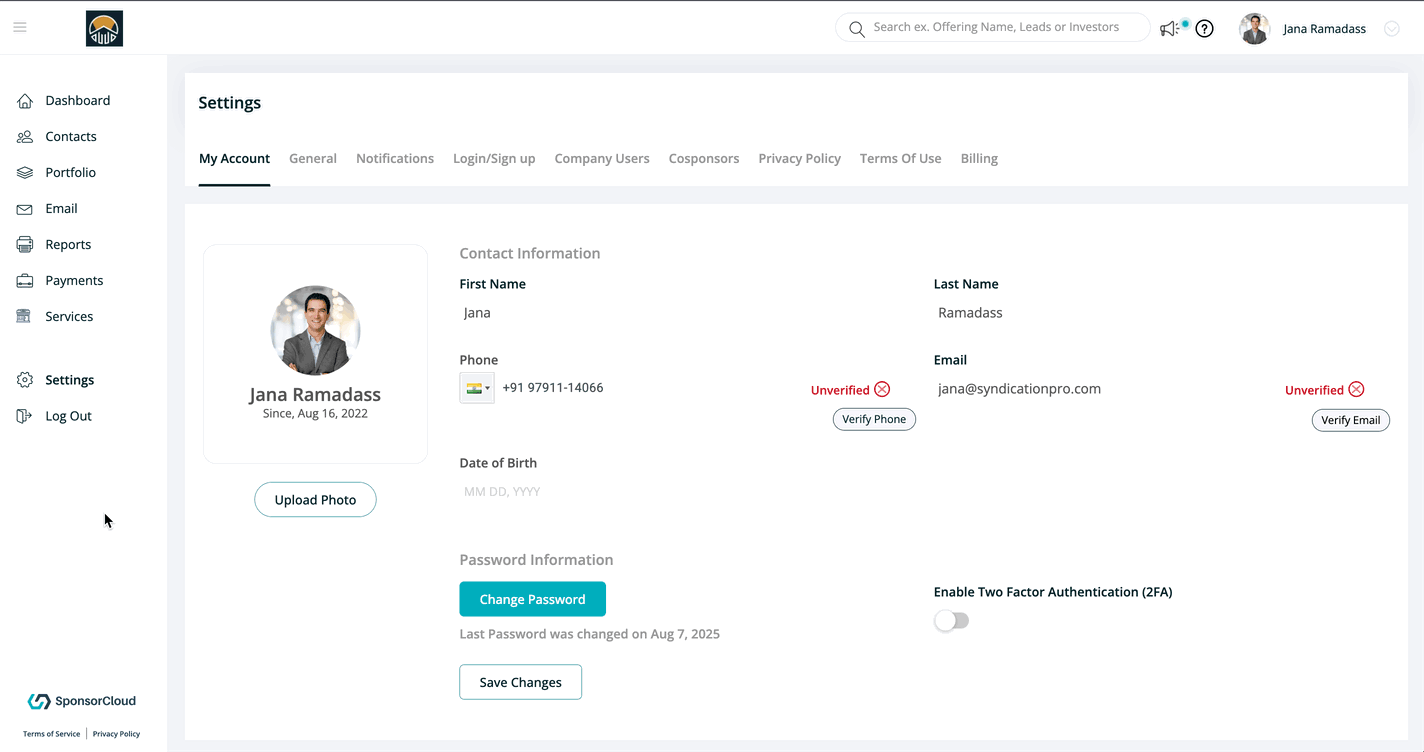Open the Portfolio section
The height and width of the screenshot is (752, 1424).
click(25, 172)
